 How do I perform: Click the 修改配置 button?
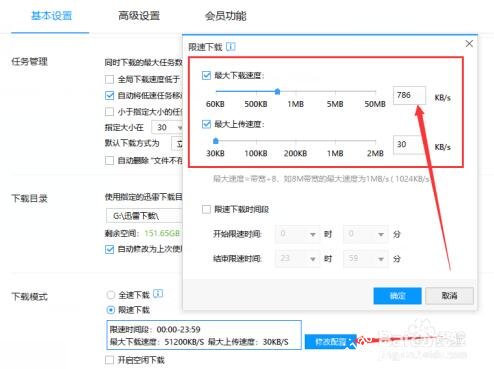tap(331, 342)
